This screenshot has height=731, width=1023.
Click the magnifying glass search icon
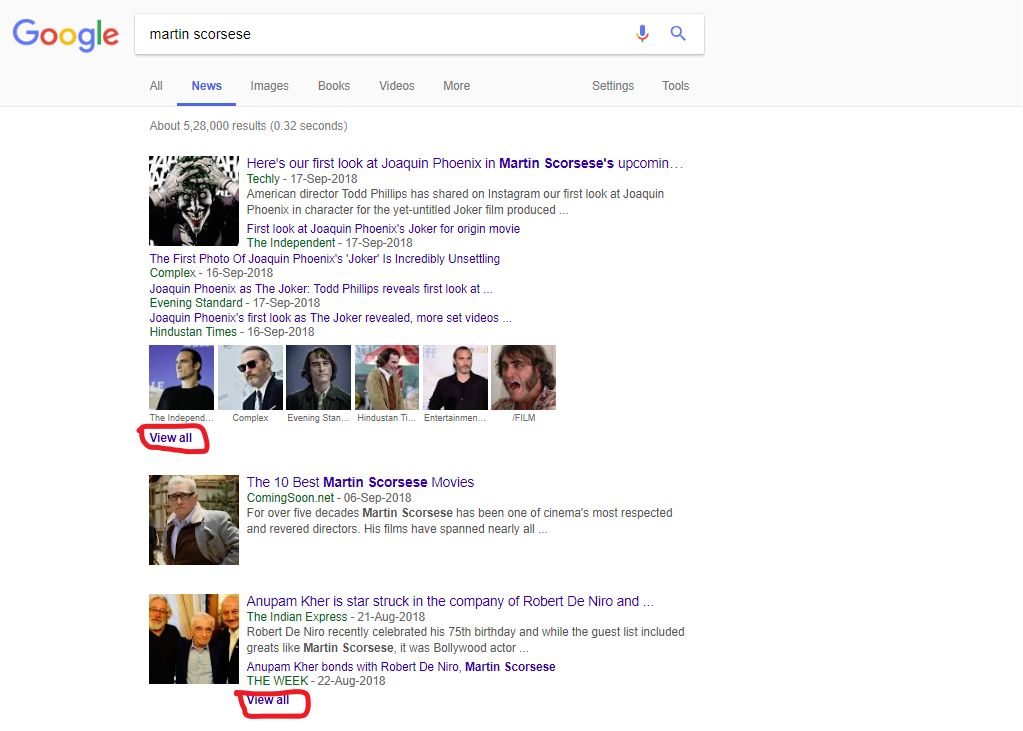tap(678, 33)
